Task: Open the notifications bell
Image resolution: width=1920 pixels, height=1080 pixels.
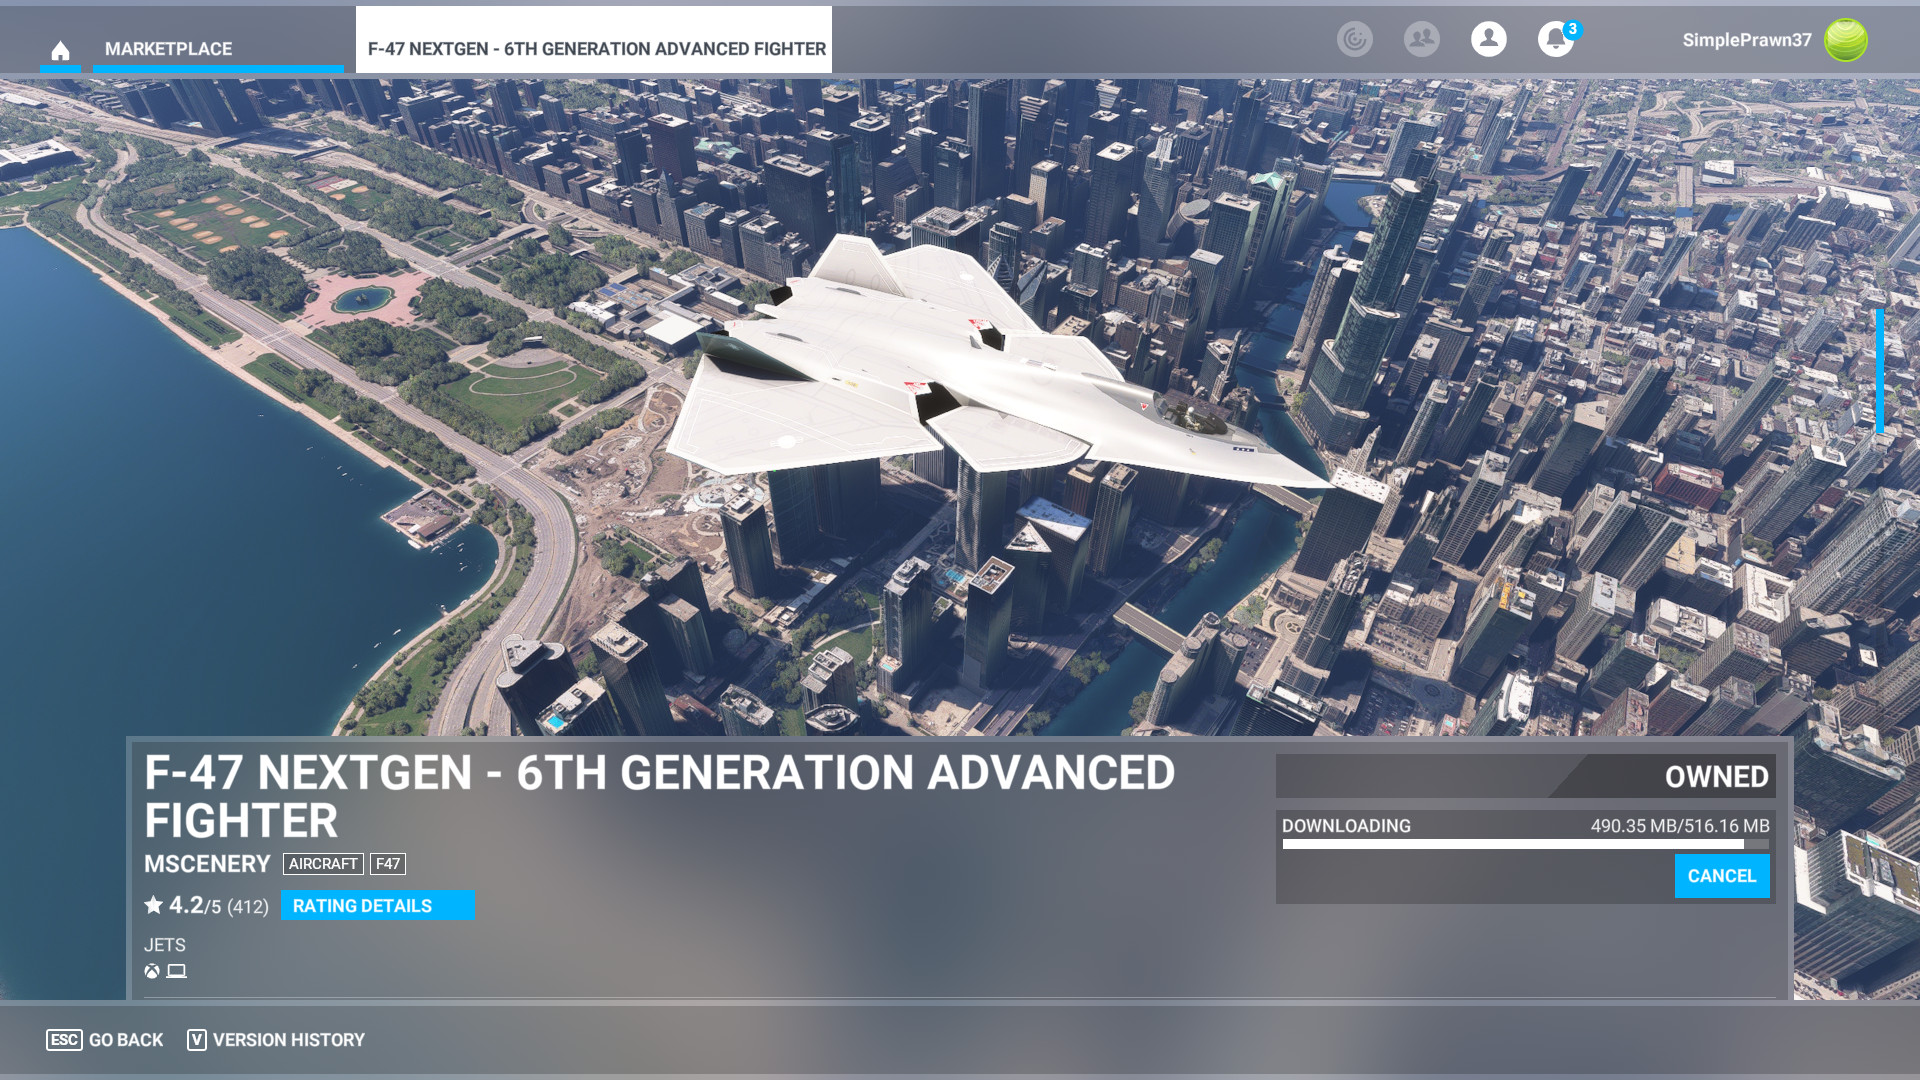Action: tap(1555, 40)
